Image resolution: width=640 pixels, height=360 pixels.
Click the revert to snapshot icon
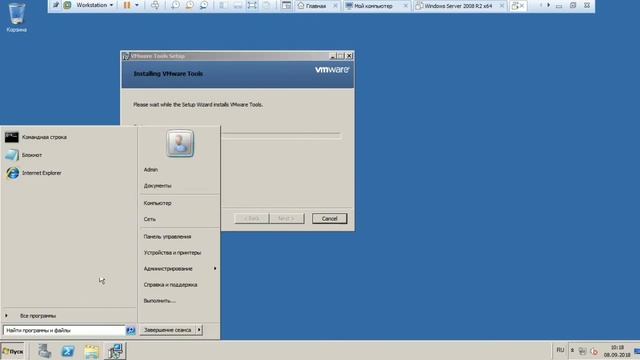pyautogui.click(x=190, y=5)
